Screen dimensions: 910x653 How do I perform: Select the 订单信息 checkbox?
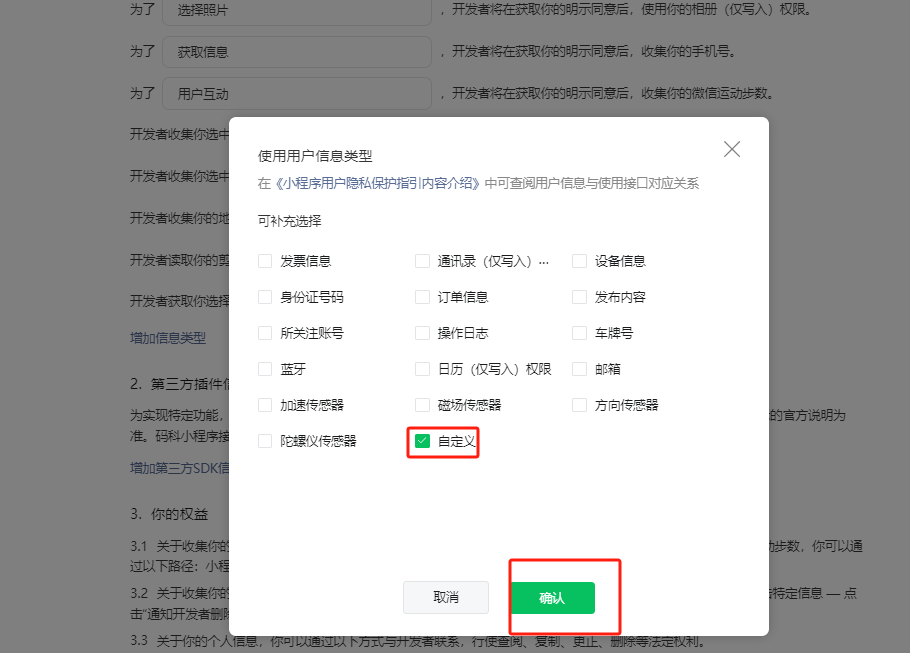[x=422, y=297]
